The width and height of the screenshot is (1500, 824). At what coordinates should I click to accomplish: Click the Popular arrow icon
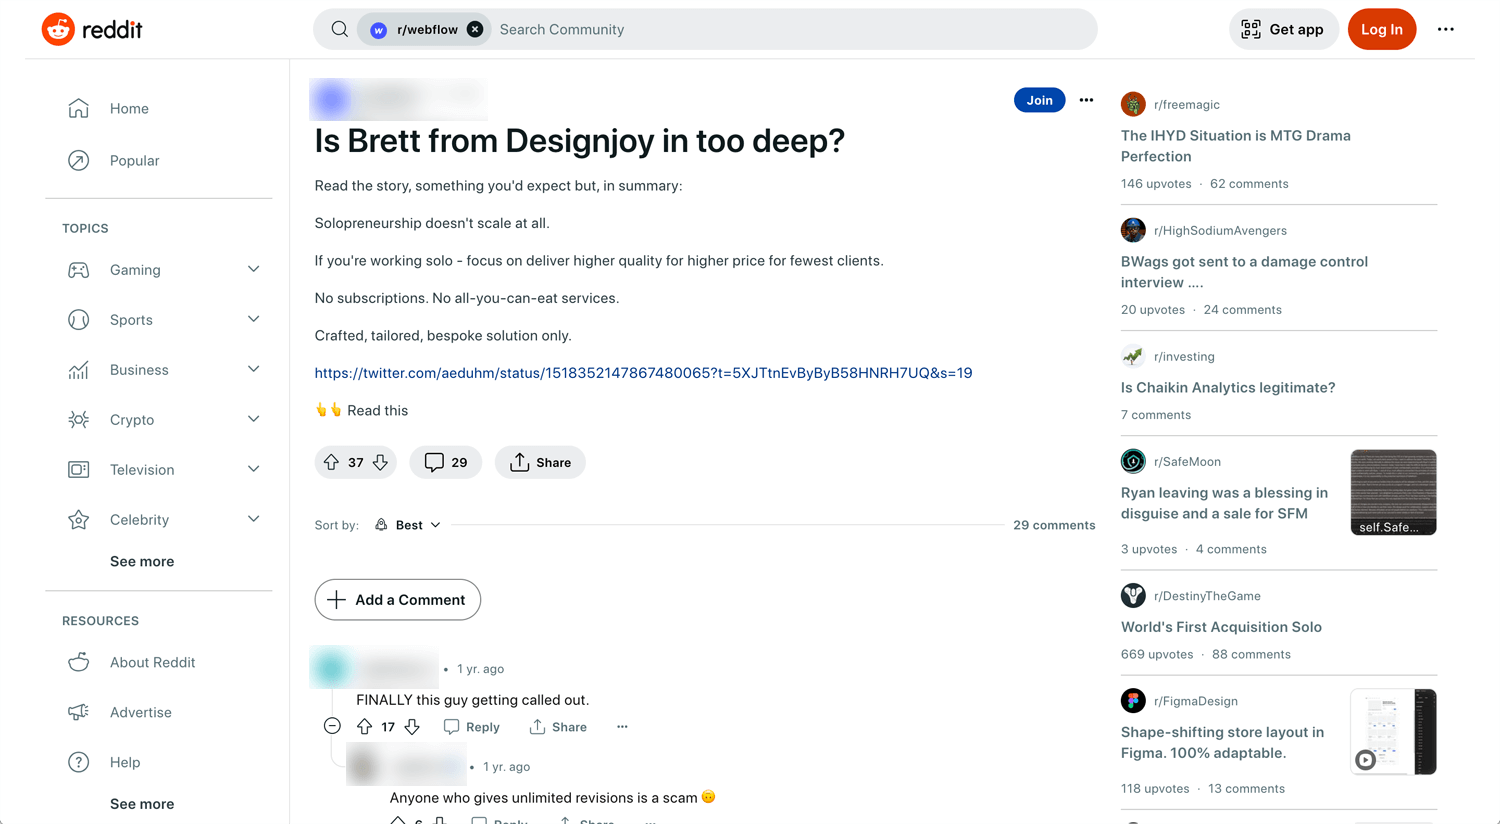click(78, 160)
